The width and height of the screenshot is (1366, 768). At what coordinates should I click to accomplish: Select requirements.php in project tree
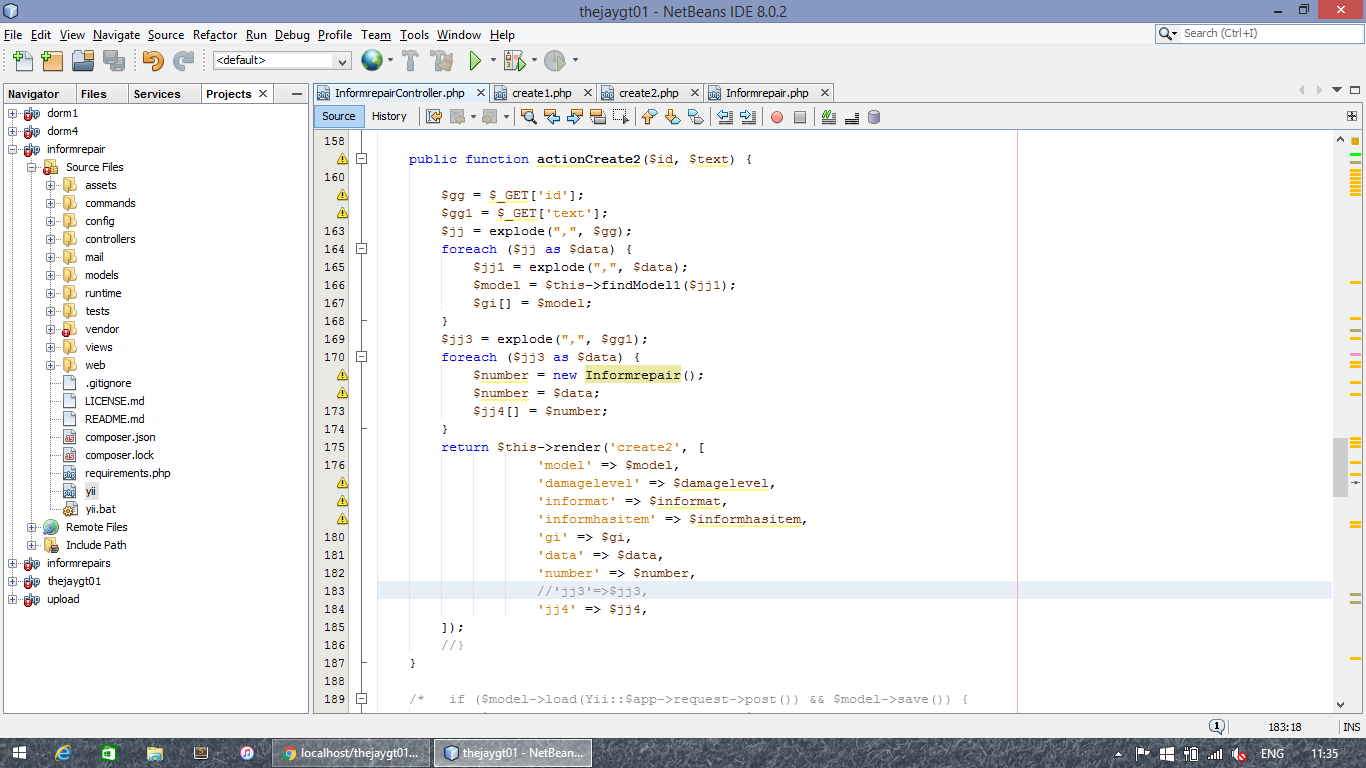pyautogui.click(x=127, y=473)
